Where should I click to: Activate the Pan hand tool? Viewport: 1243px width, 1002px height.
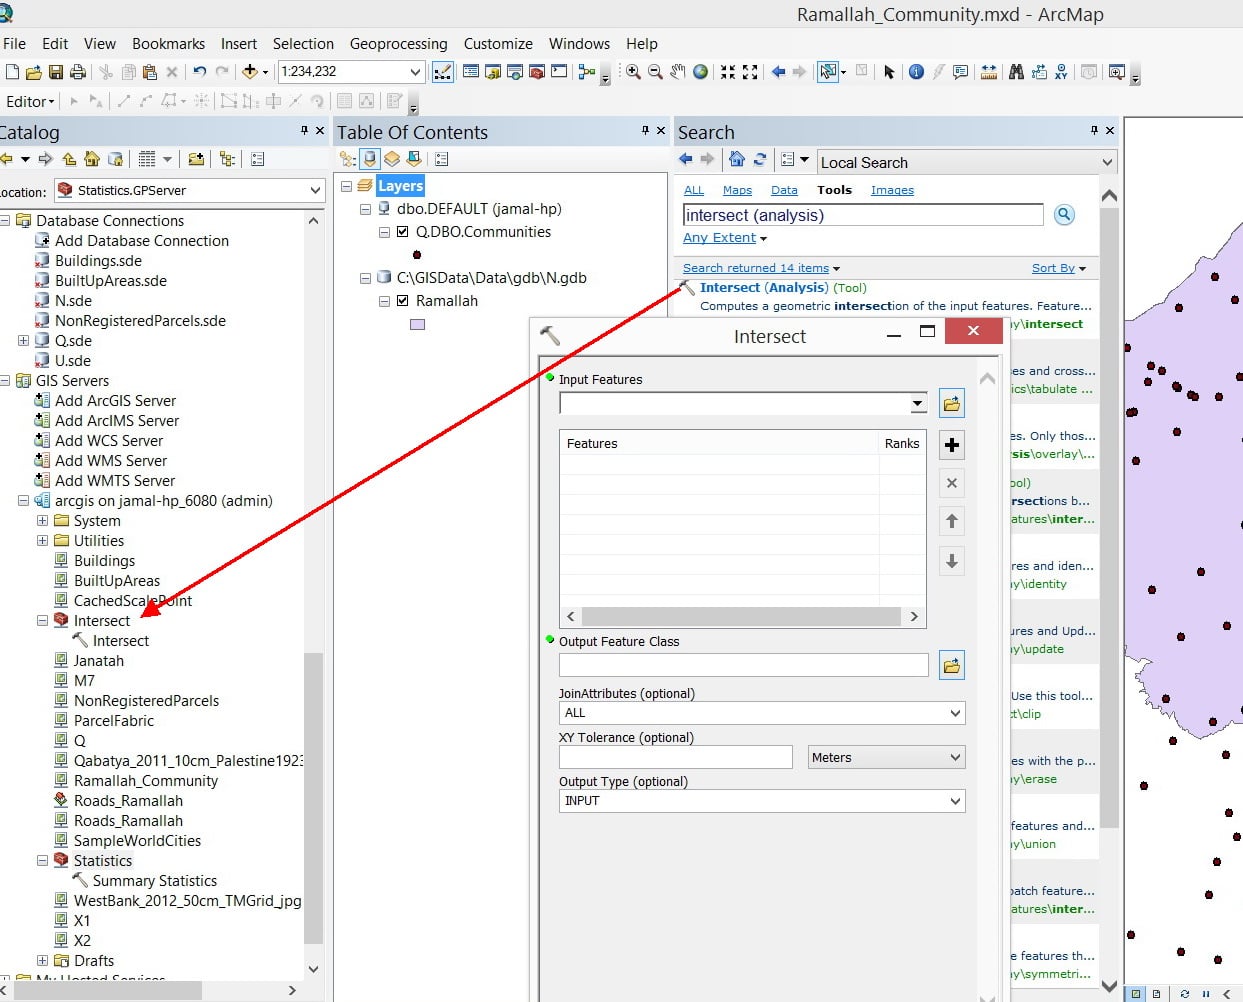click(678, 72)
